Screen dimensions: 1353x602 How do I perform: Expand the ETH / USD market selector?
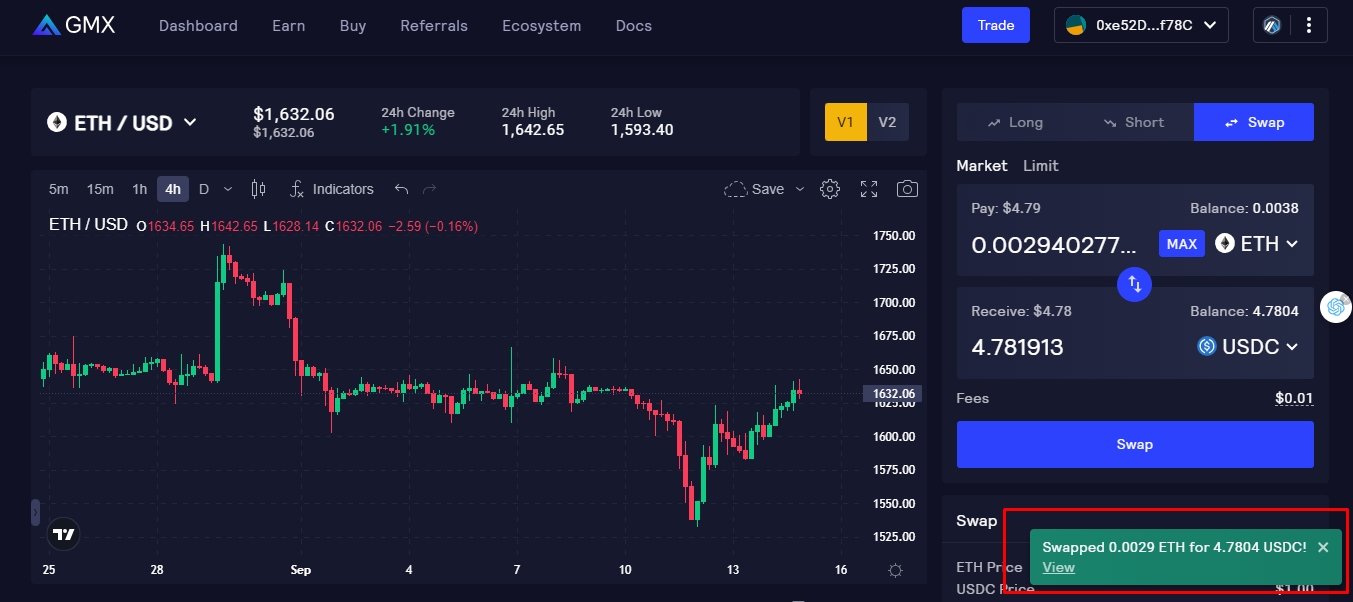pyautogui.click(x=122, y=123)
